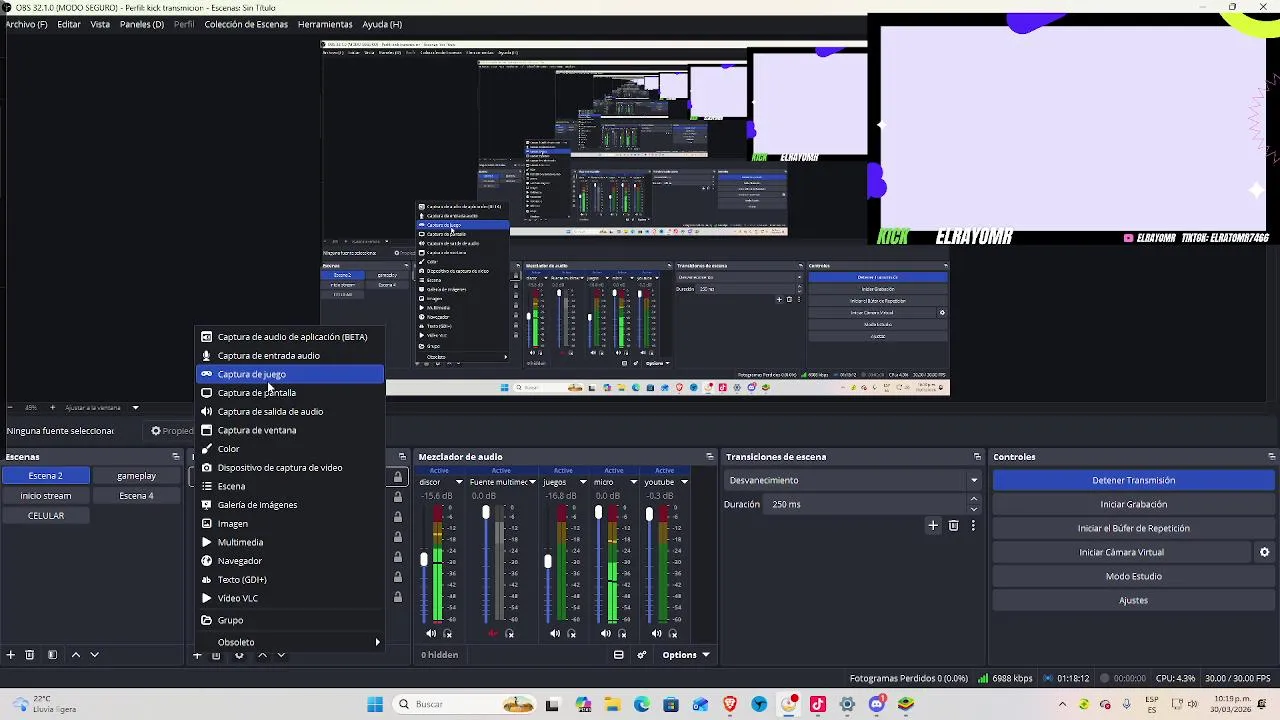
Task: Expand the Obsoleto submenu
Action: 289,642
